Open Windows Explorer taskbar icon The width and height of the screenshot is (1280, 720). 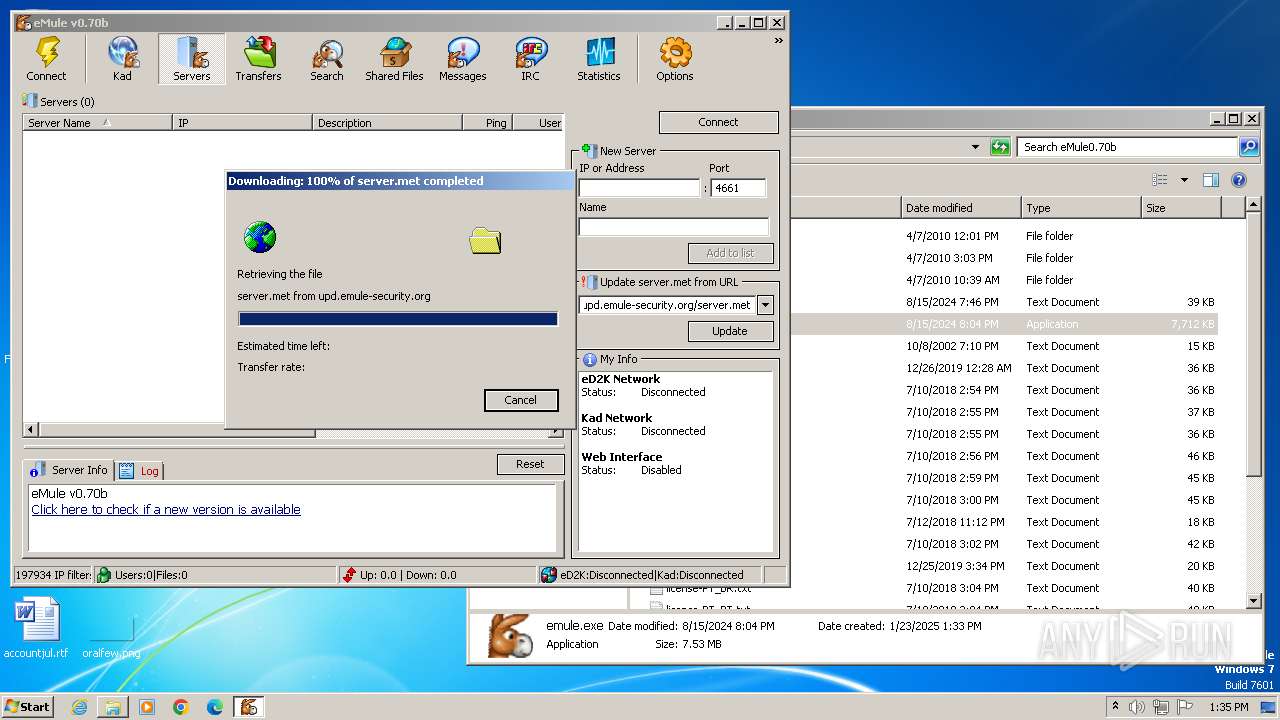tap(113, 707)
